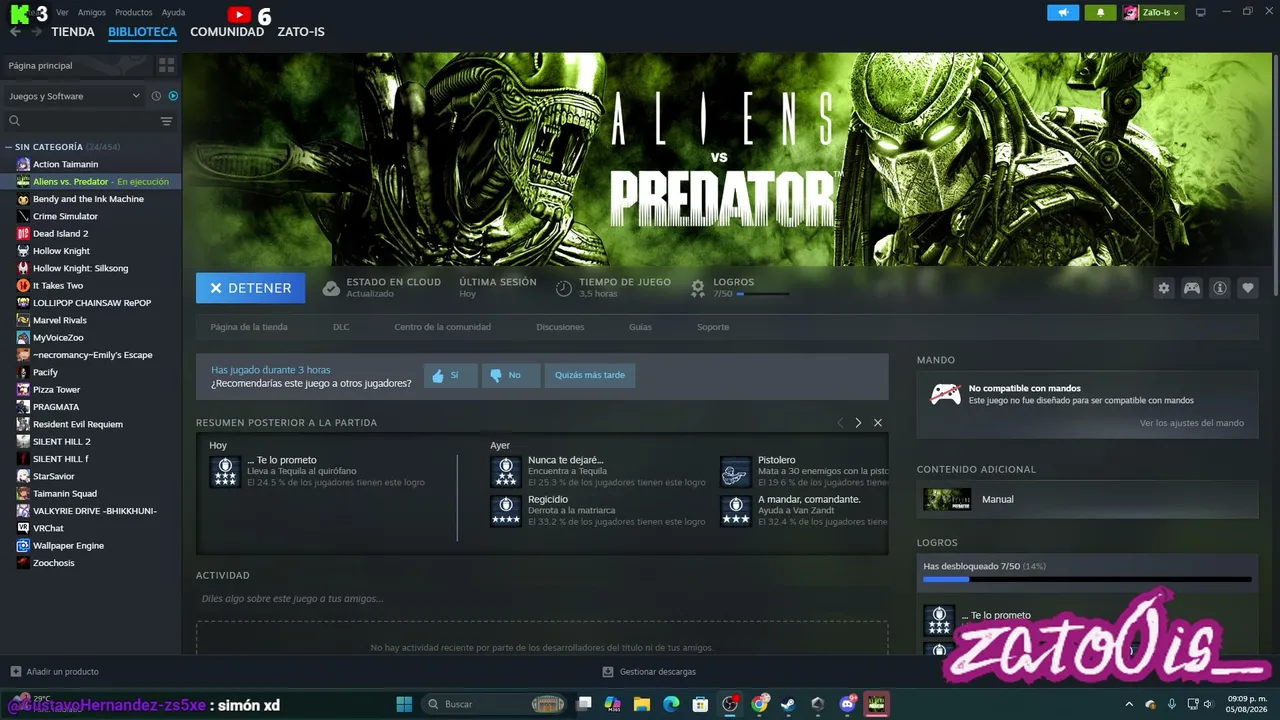The width and height of the screenshot is (1280, 720).
Task: Click the achievements gear-trophy icon
Action: (x=698, y=288)
